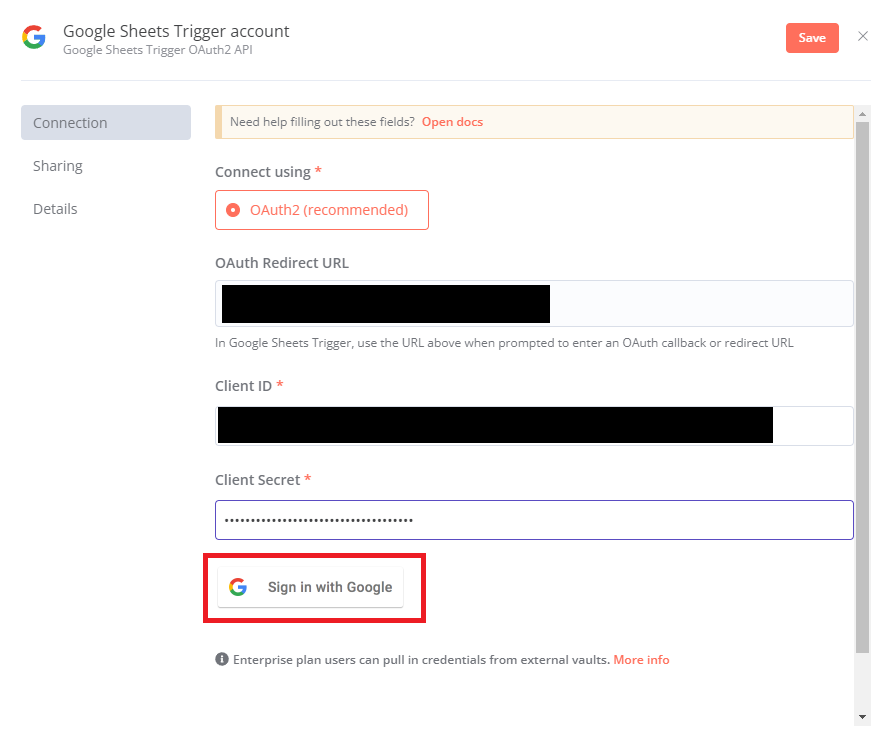Click the 'Google Sheets Trigger account' title
890x748 pixels.
pos(176,31)
